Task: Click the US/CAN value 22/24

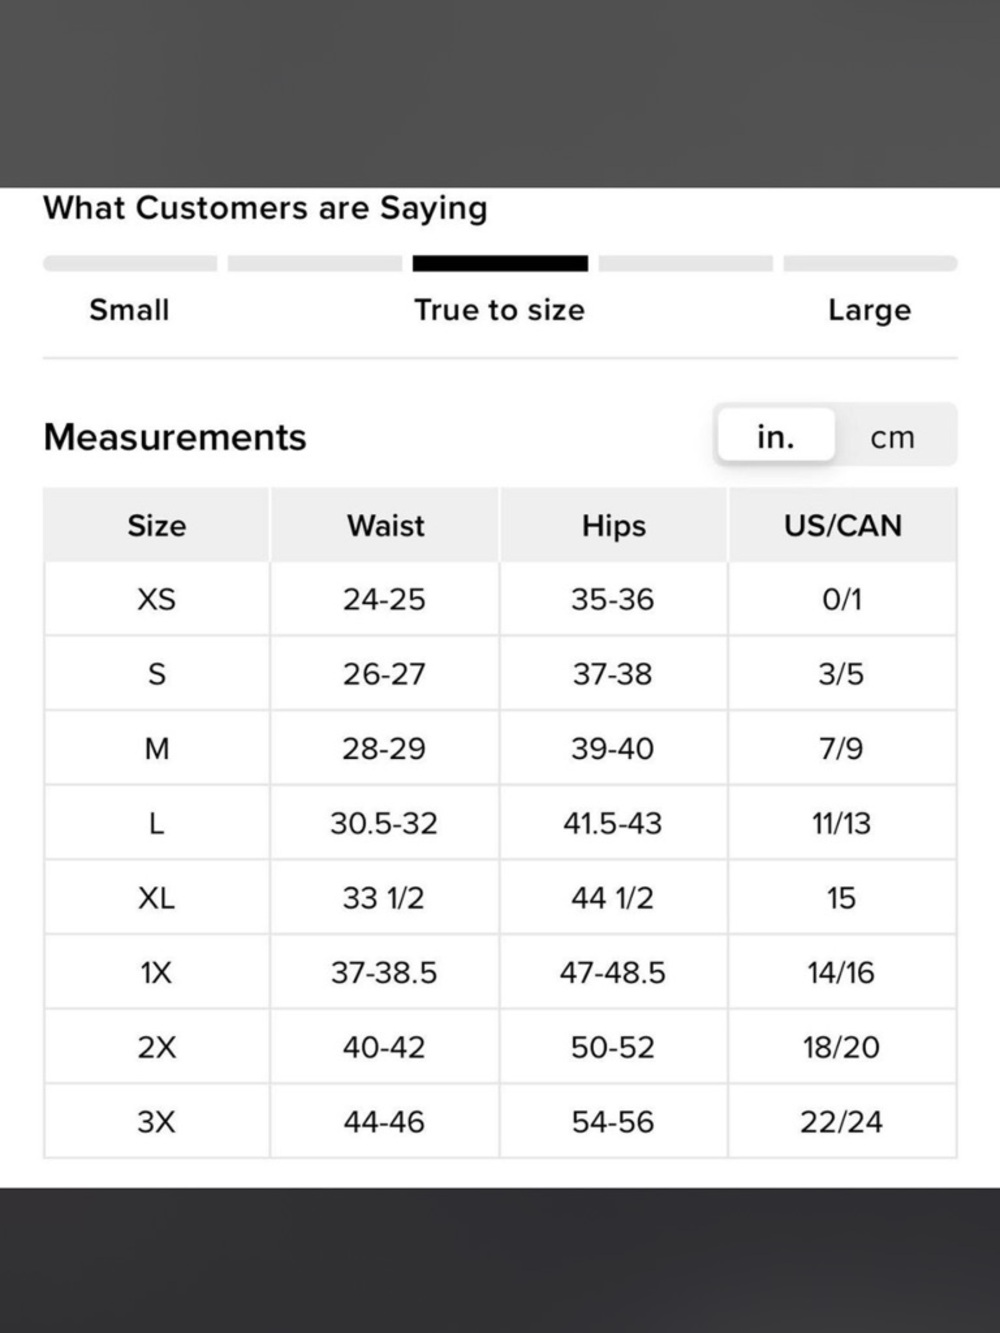Action: (841, 1122)
